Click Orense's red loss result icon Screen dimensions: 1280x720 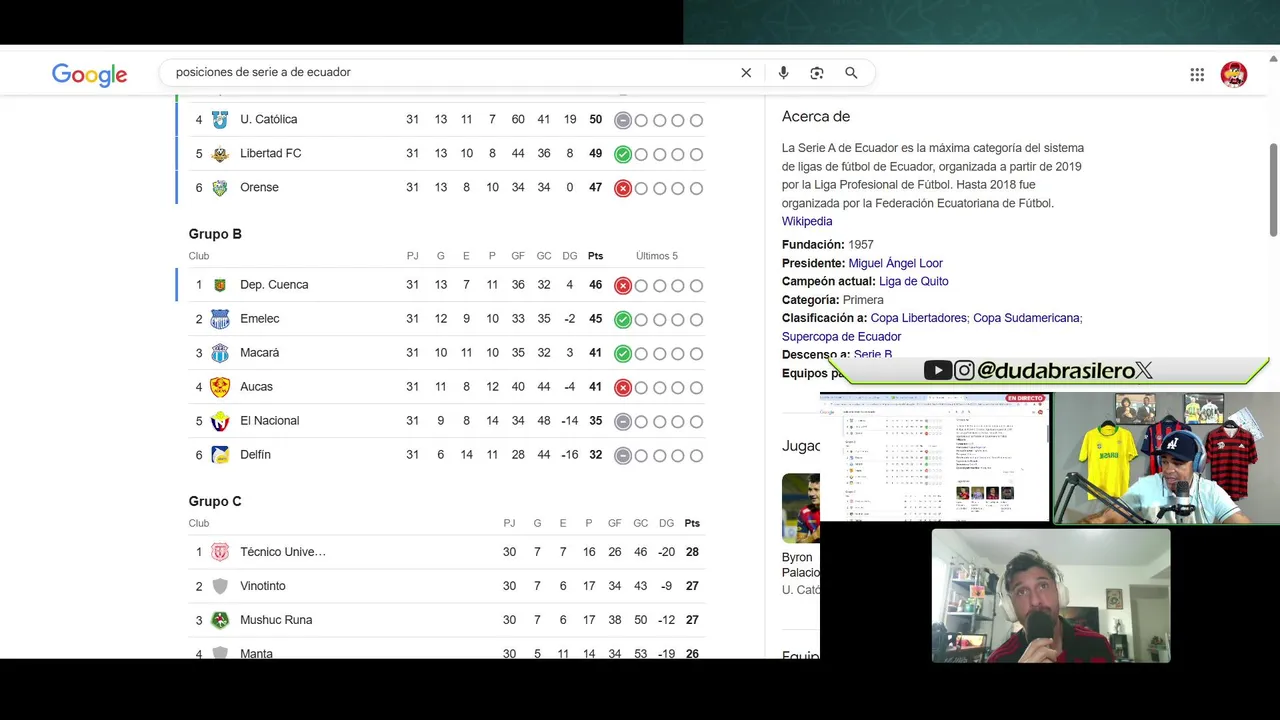(x=623, y=188)
